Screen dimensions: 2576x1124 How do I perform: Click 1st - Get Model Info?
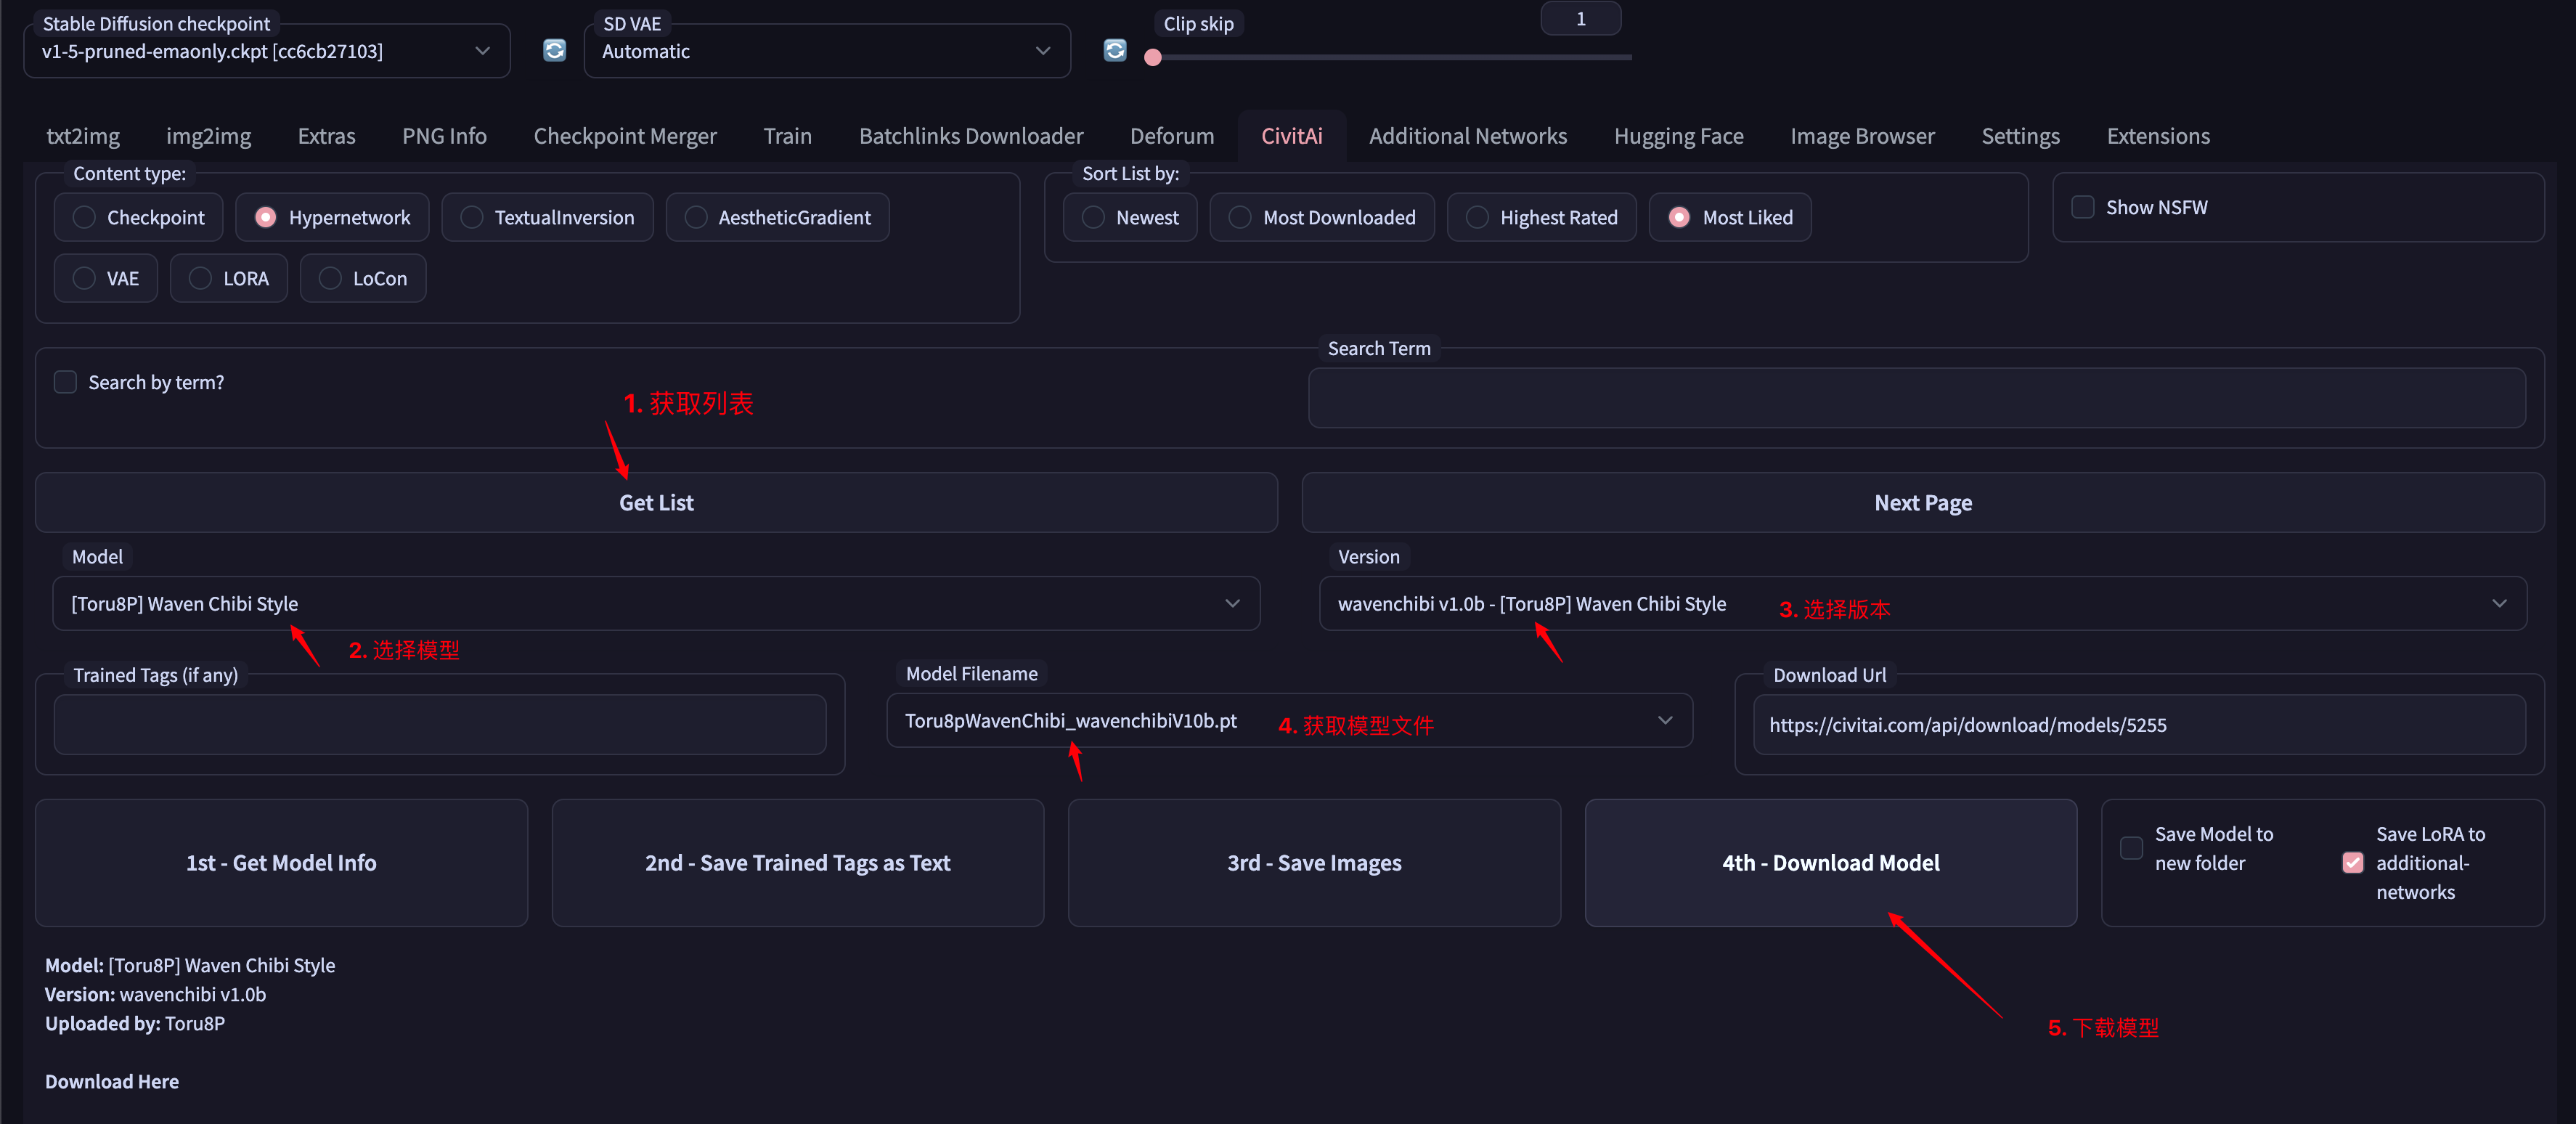(x=281, y=862)
